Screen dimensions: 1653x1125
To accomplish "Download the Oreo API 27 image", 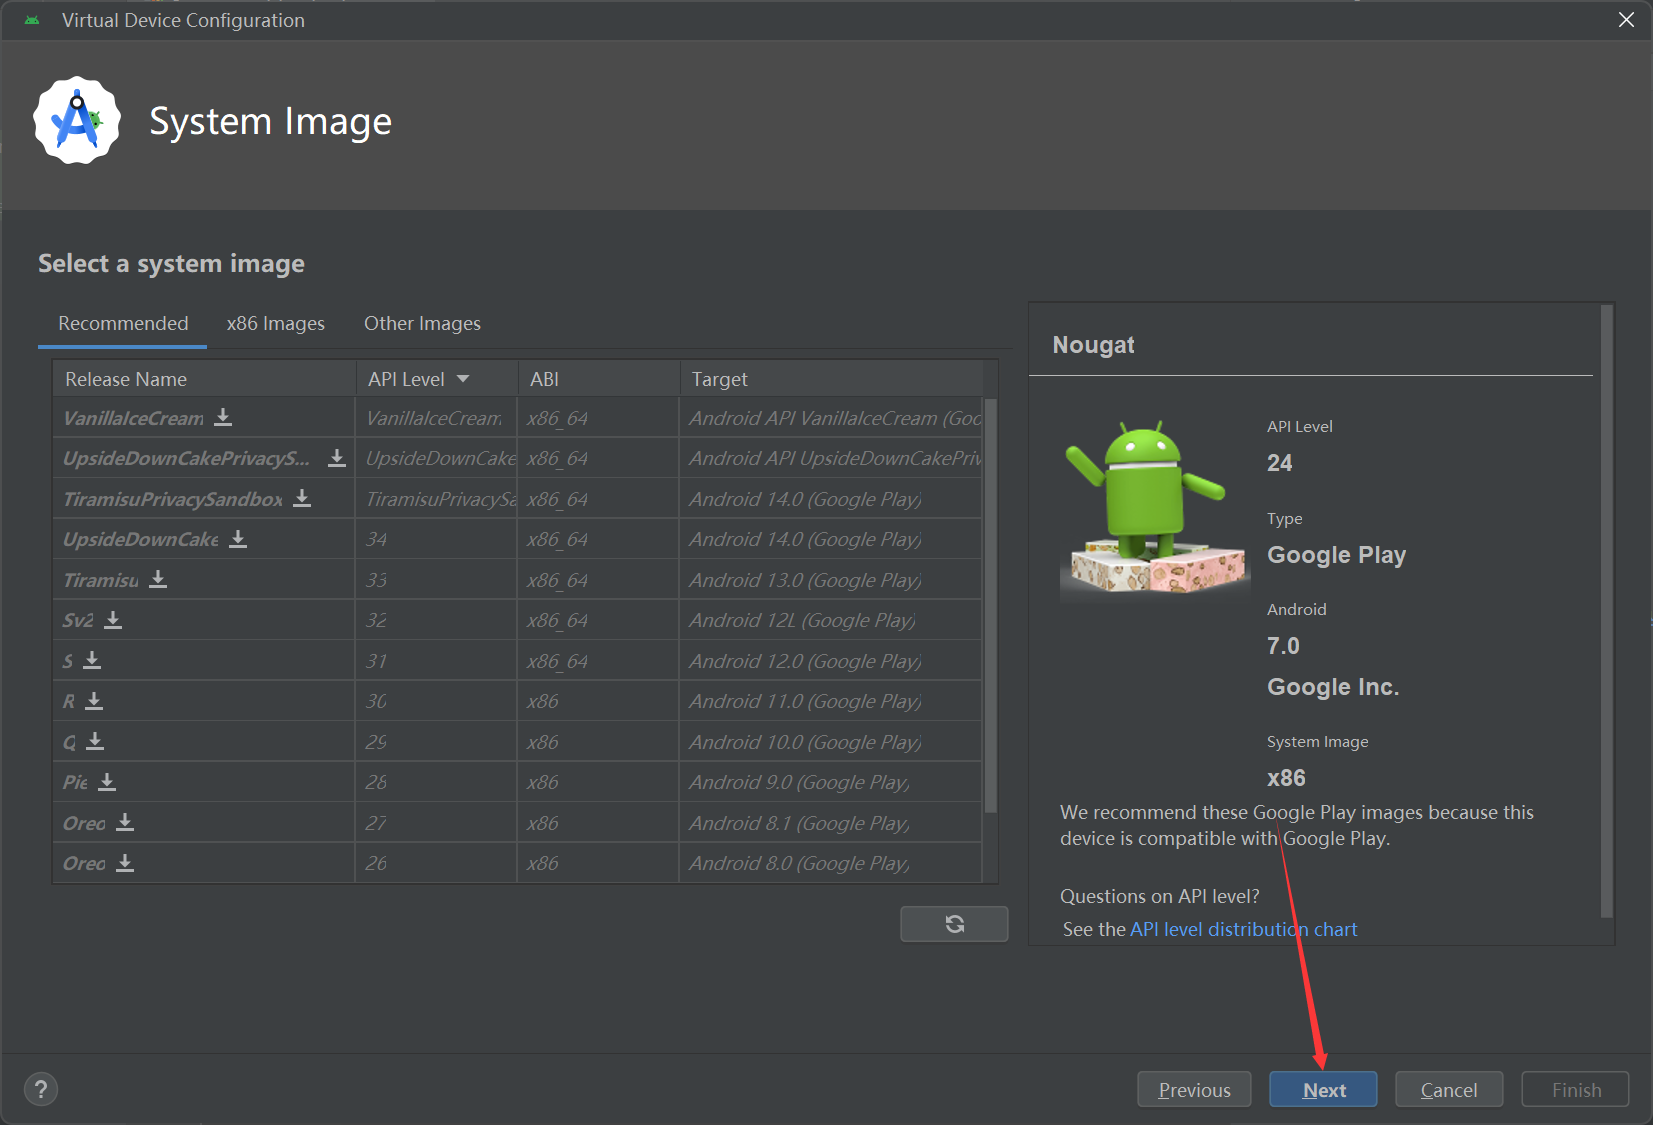I will coord(125,822).
